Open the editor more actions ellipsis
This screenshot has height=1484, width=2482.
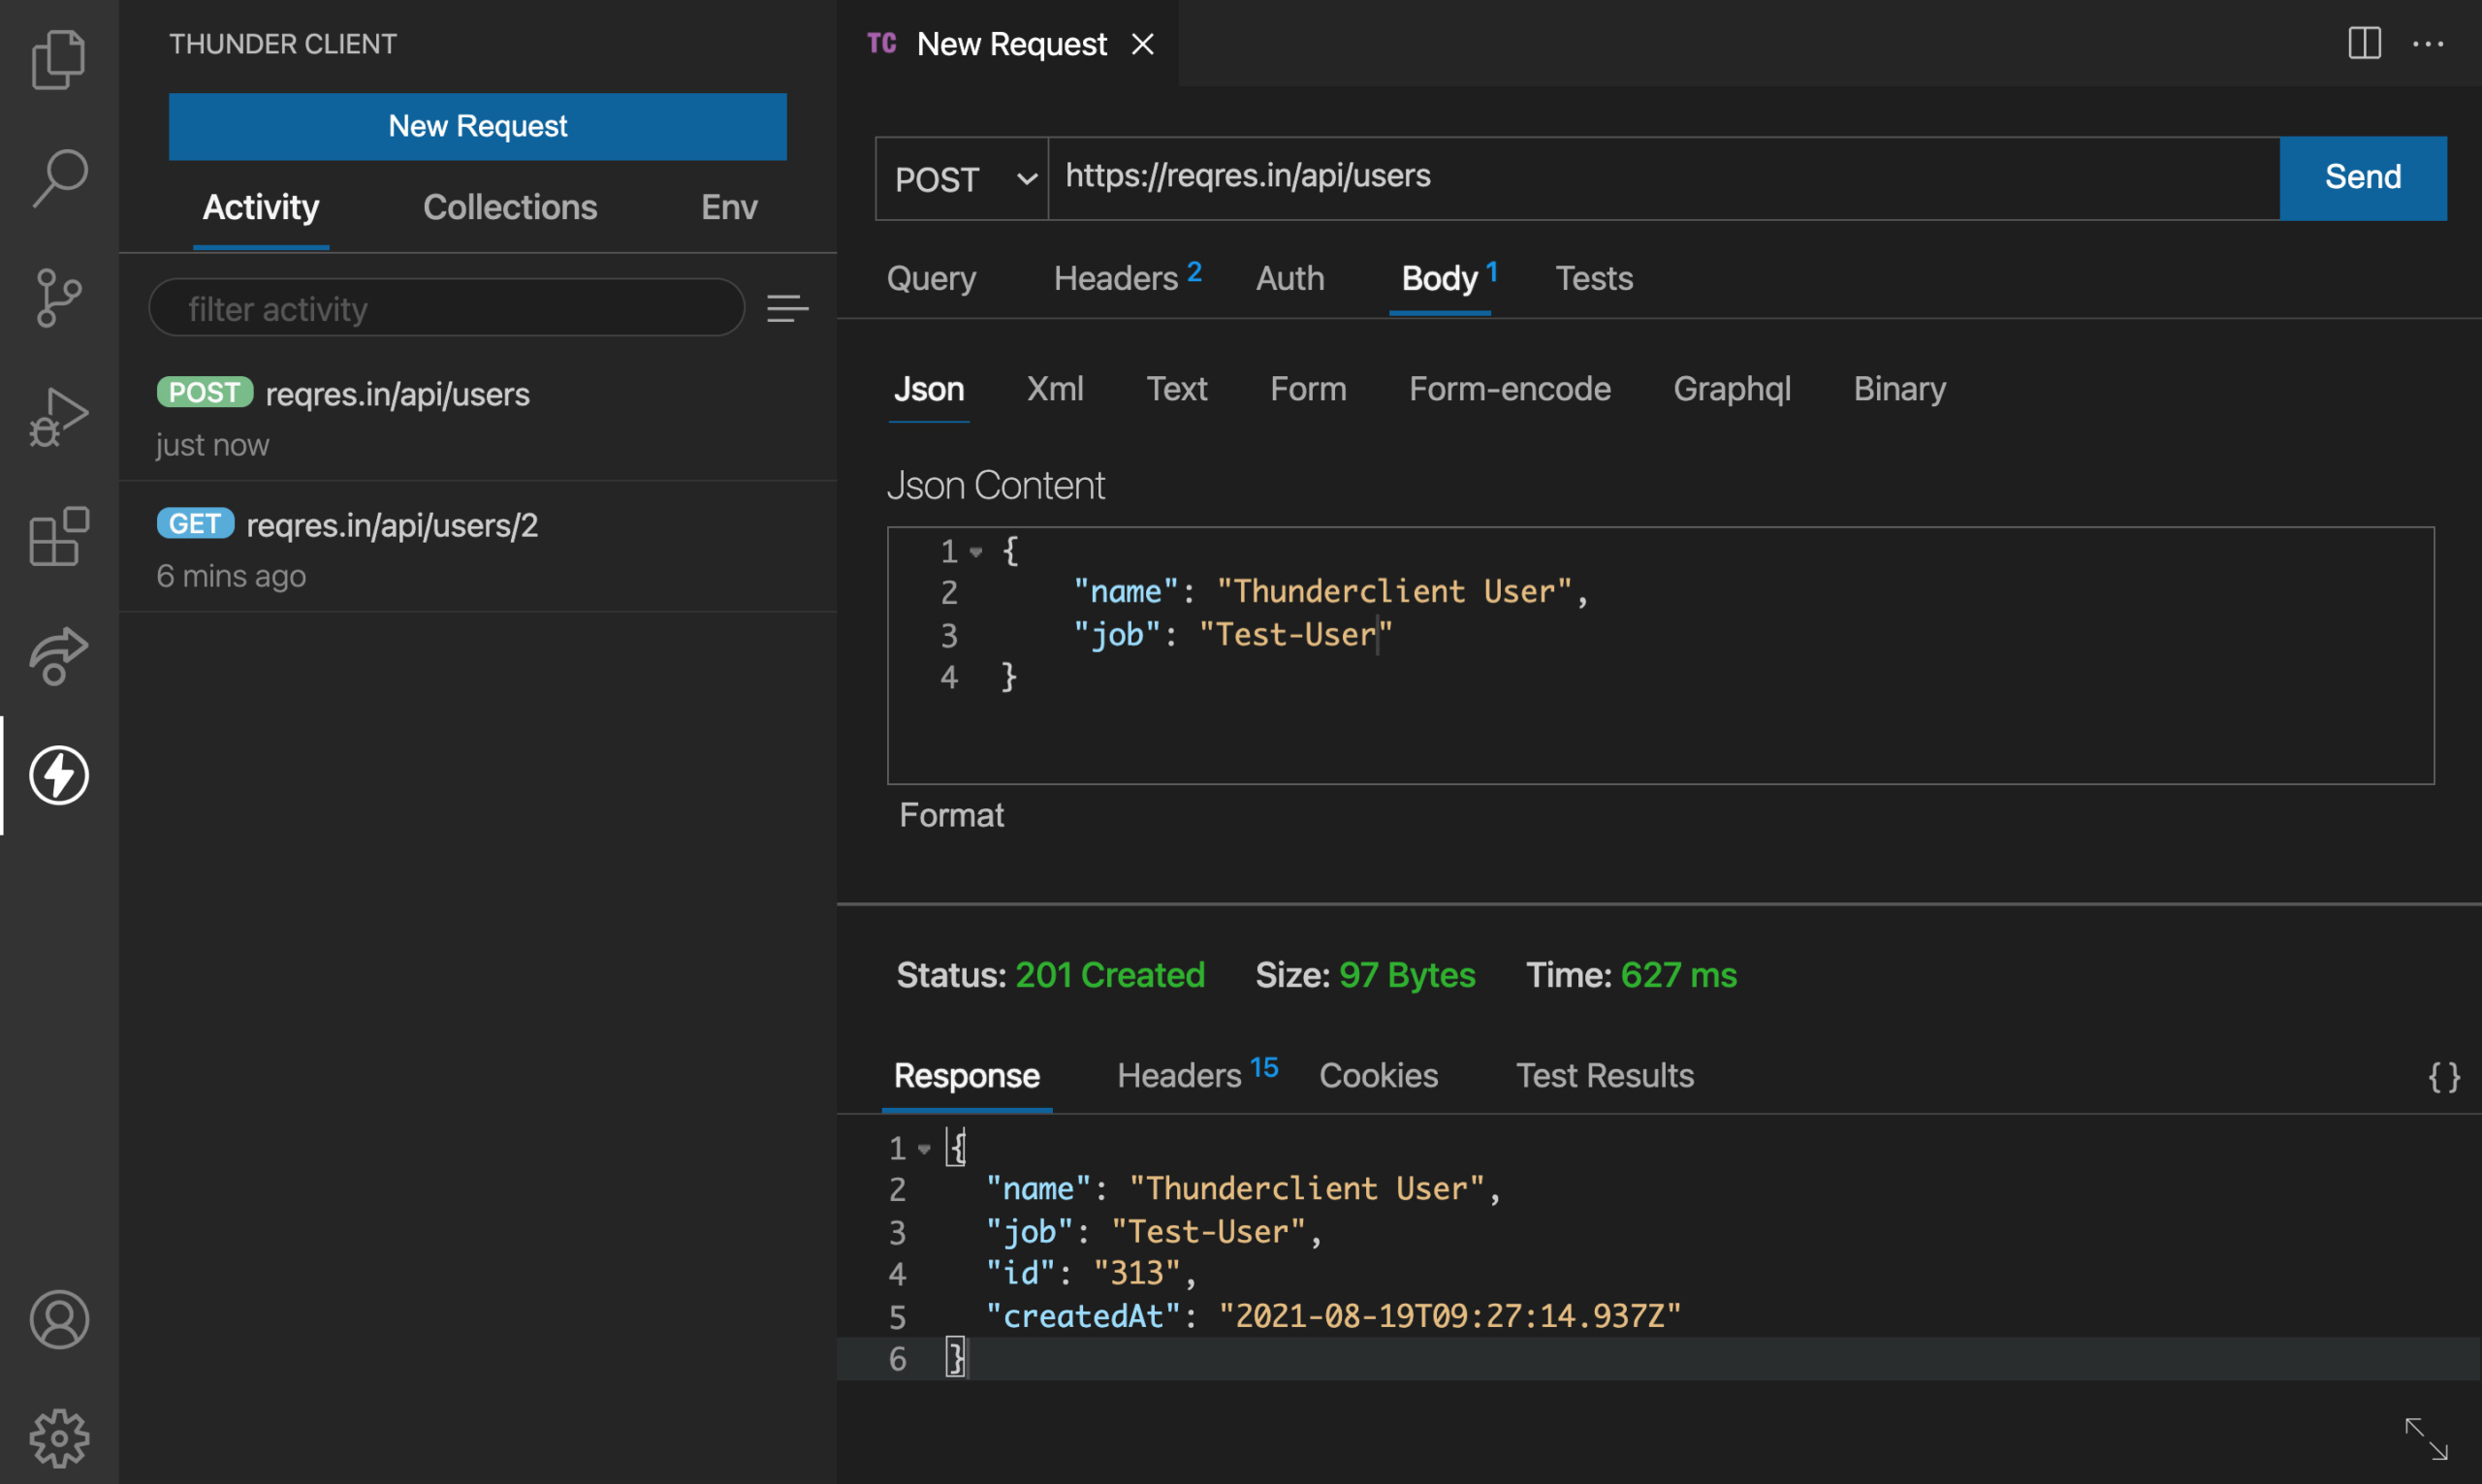point(2429,43)
